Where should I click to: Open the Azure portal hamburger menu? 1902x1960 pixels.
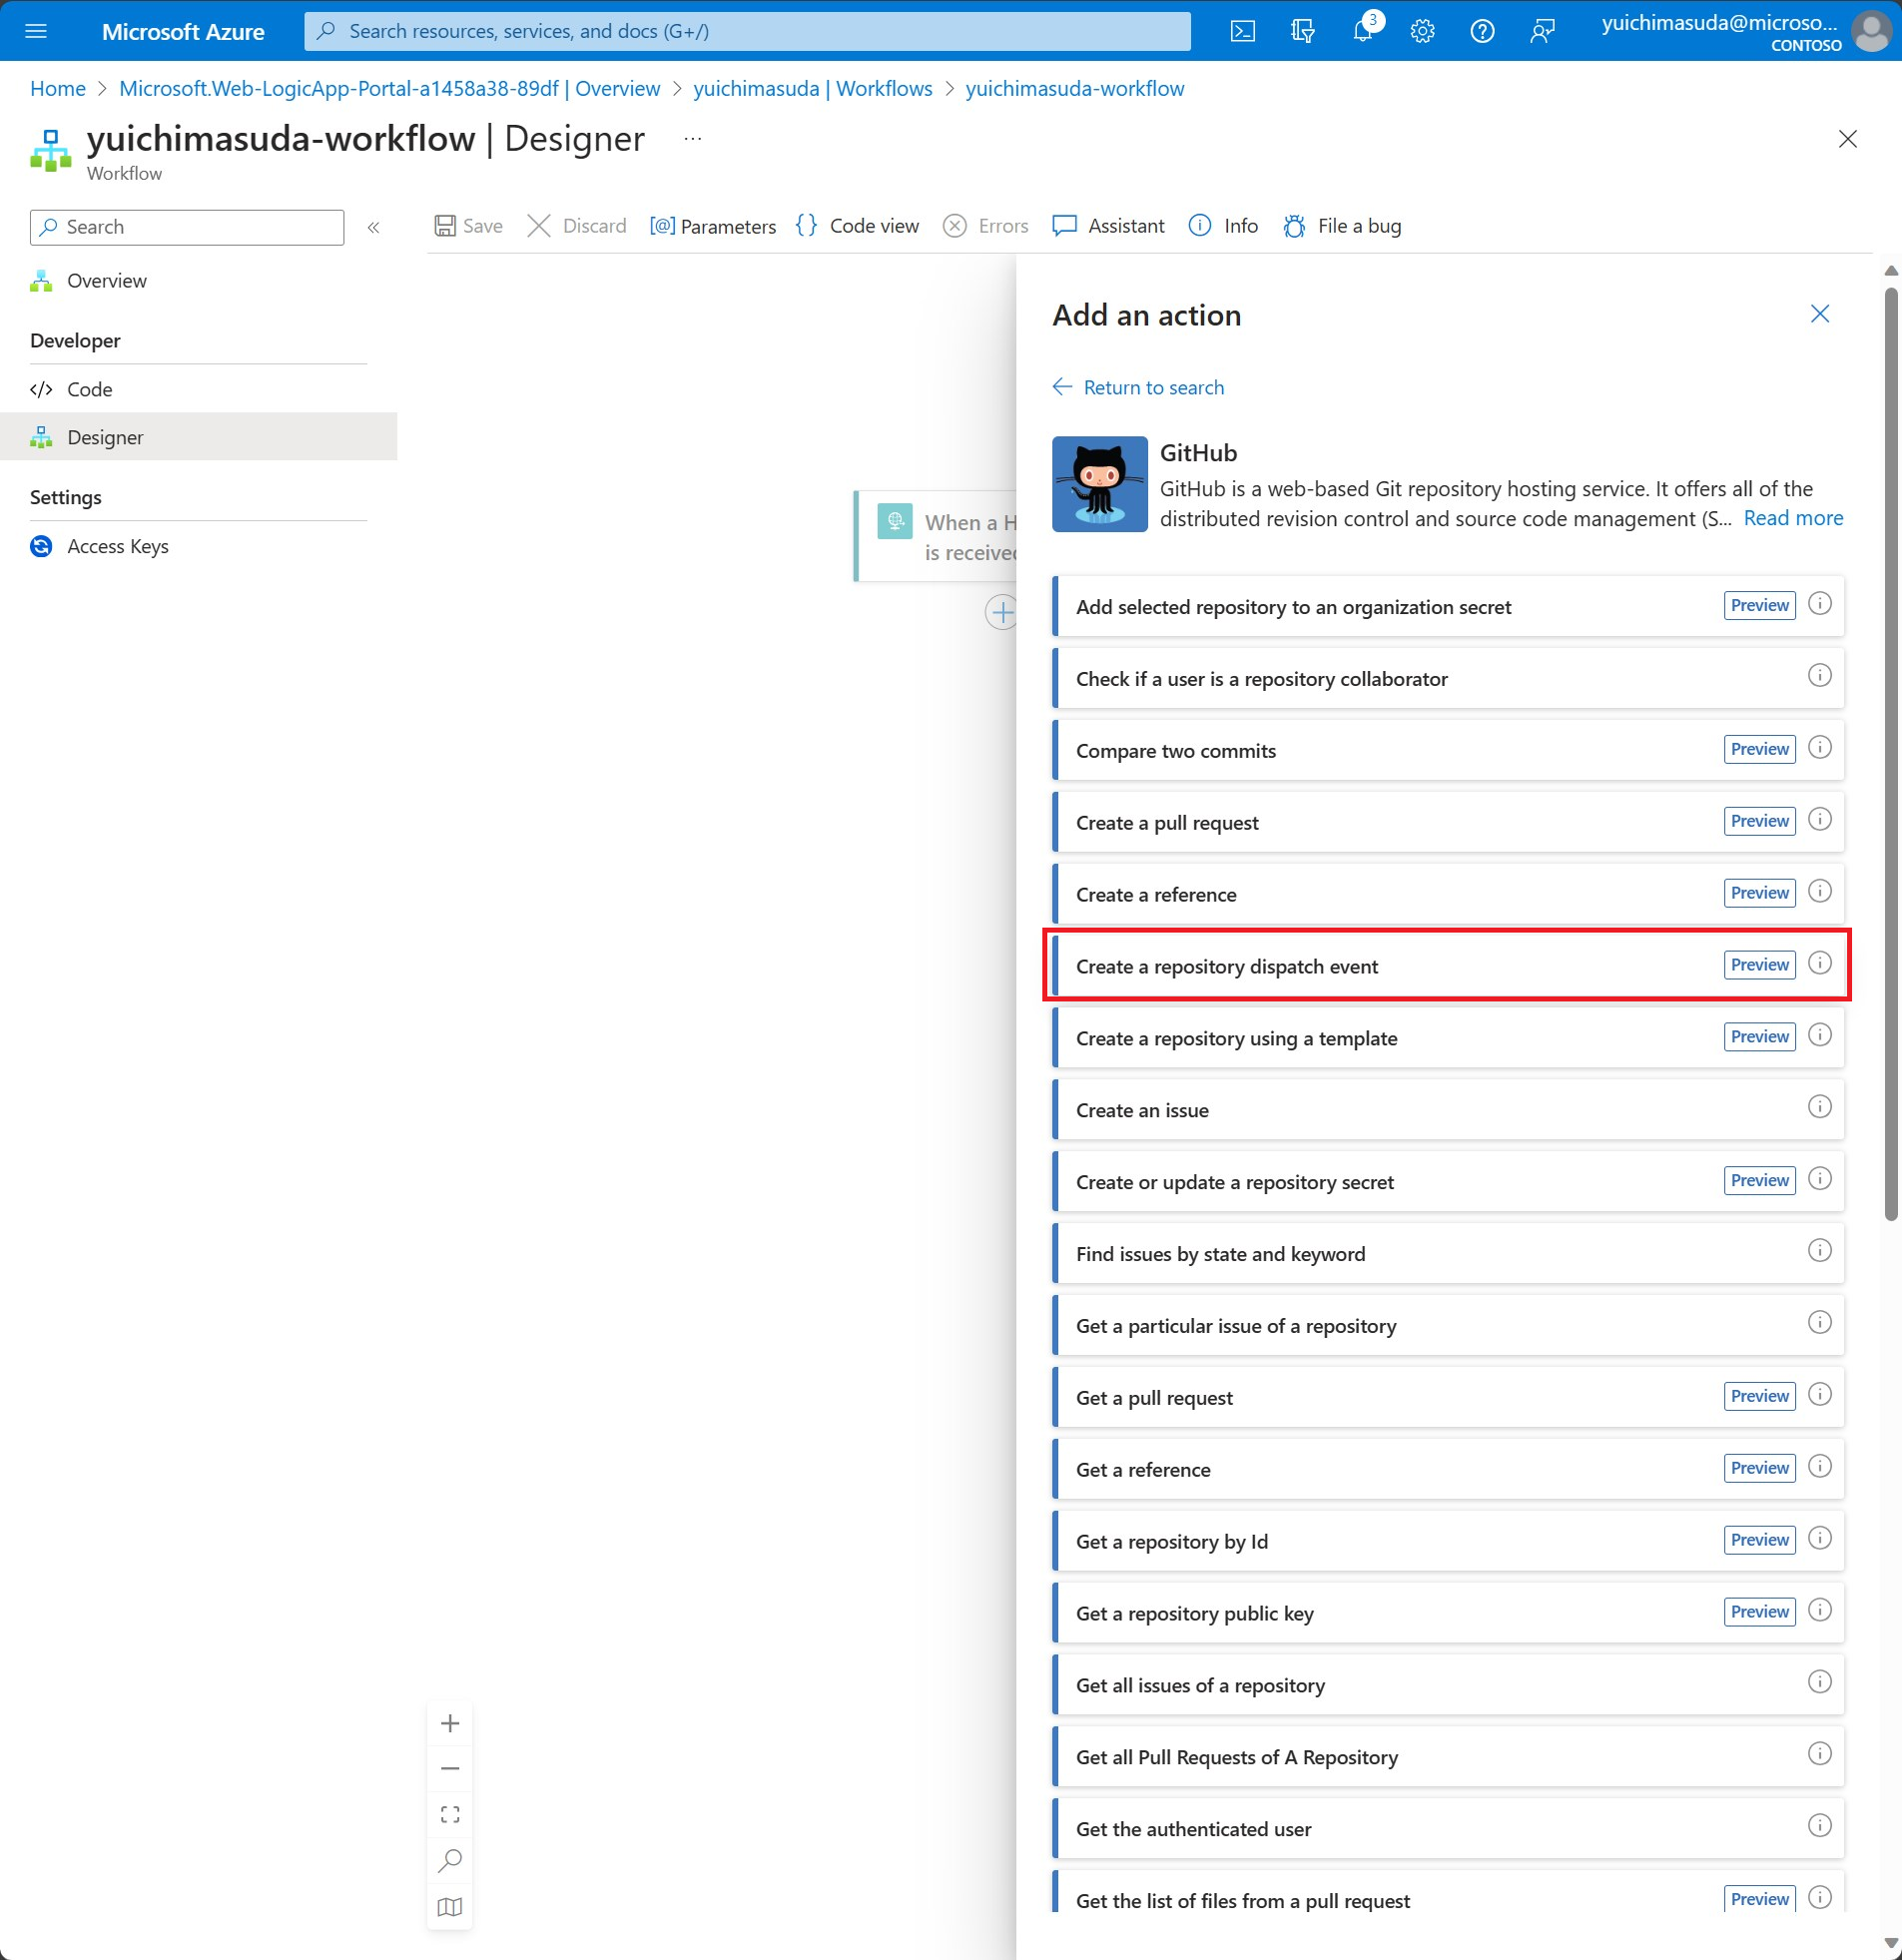pyautogui.click(x=36, y=31)
